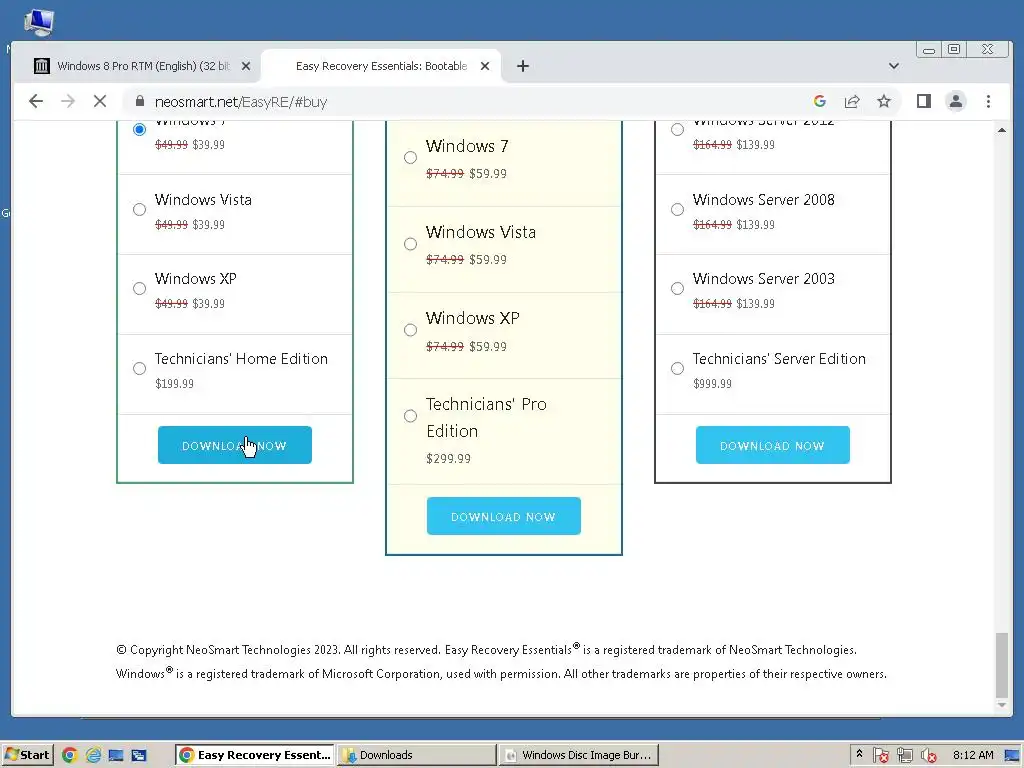Image resolution: width=1024 pixels, height=768 pixels.
Task: Select Technicians' Pro Edition option
Action: [410, 416]
